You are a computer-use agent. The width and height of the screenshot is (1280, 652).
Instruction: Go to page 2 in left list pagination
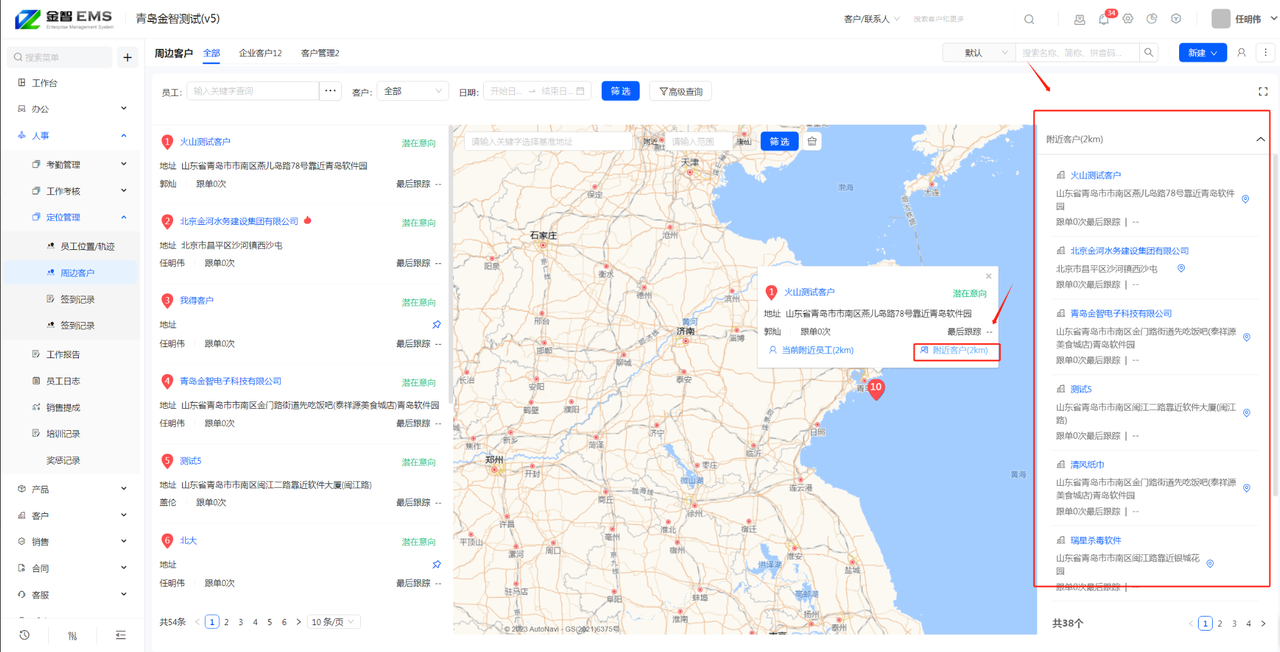(x=227, y=622)
